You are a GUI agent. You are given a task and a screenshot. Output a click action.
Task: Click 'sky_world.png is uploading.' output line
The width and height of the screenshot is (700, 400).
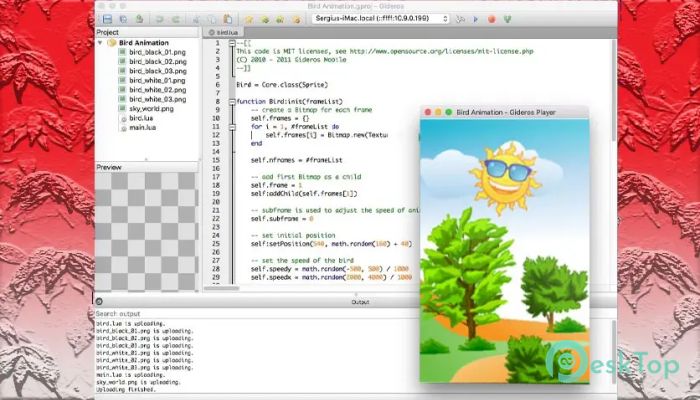click(x=138, y=383)
